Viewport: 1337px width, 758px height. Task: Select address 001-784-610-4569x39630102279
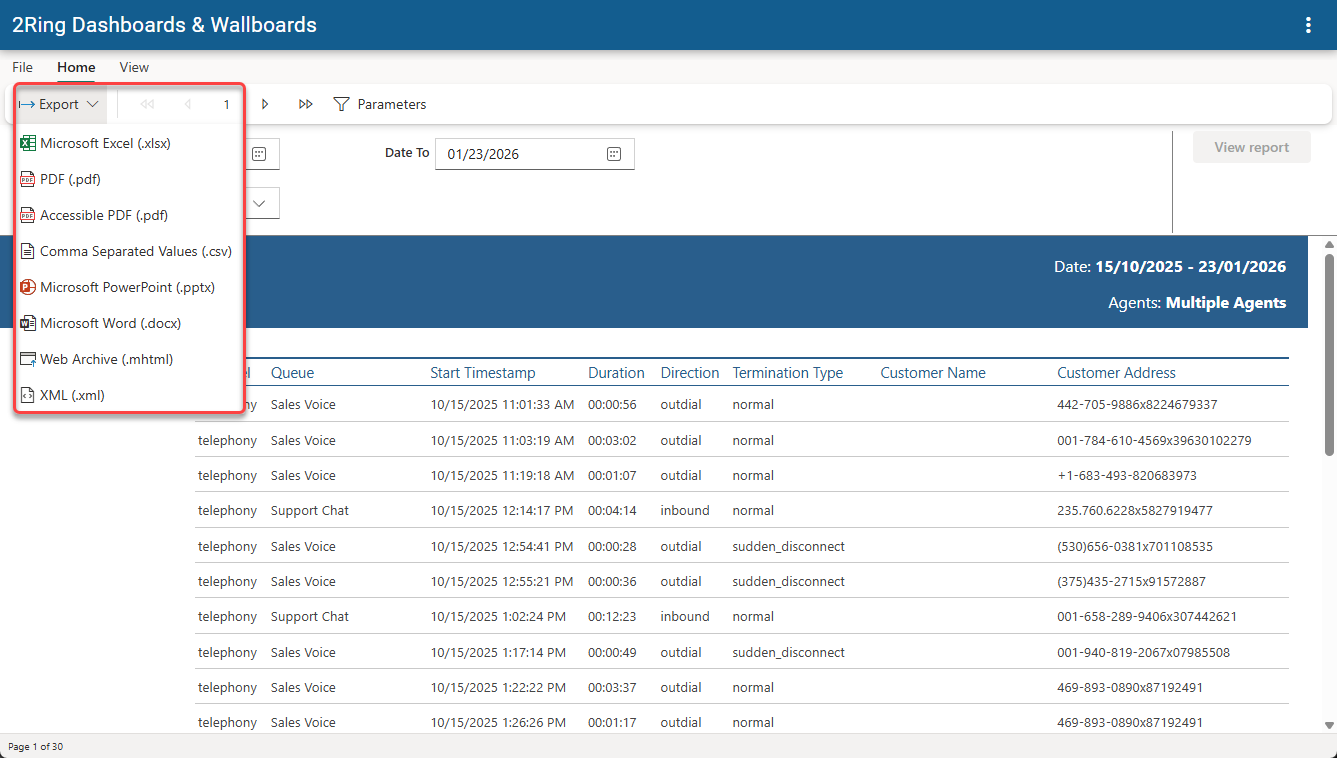click(1154, 440)
